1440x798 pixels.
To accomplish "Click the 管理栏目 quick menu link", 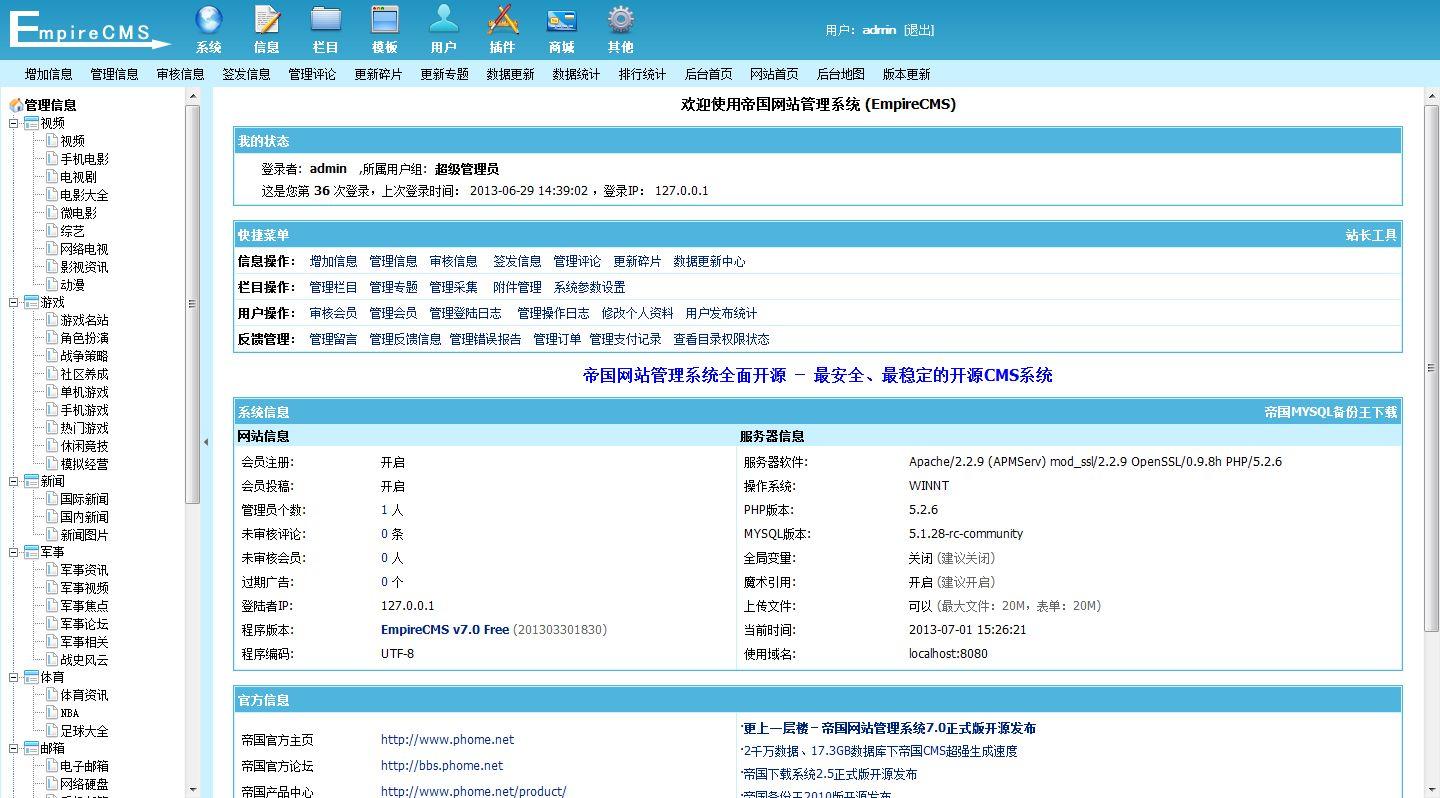I will 333,287.
